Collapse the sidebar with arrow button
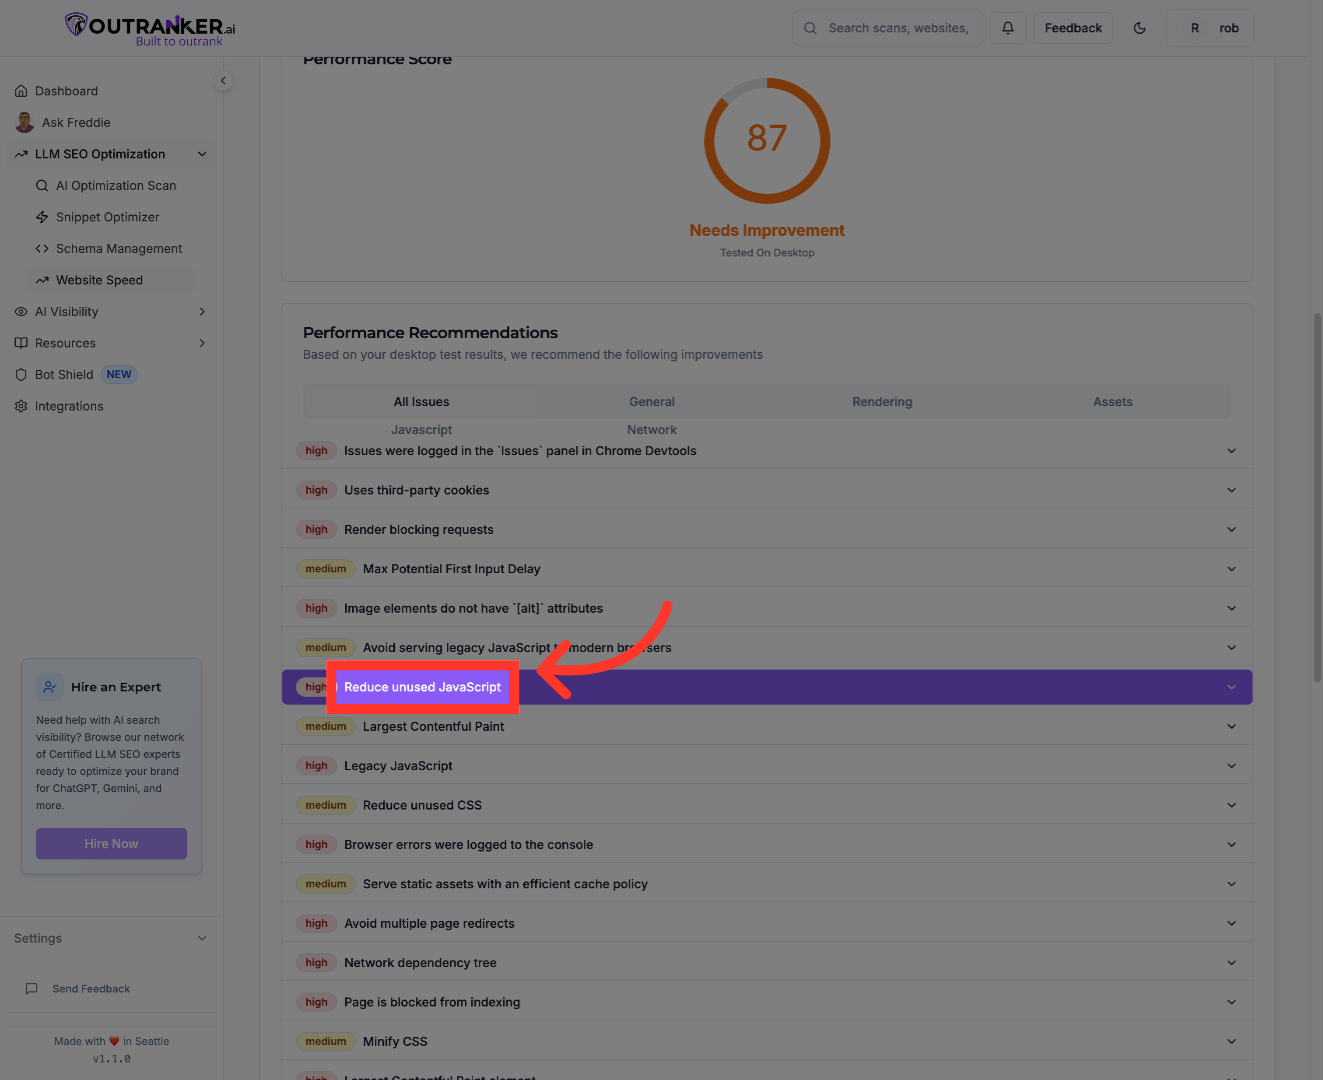The width and height of the screenshot is (1323, 1080). click(223, 81)
